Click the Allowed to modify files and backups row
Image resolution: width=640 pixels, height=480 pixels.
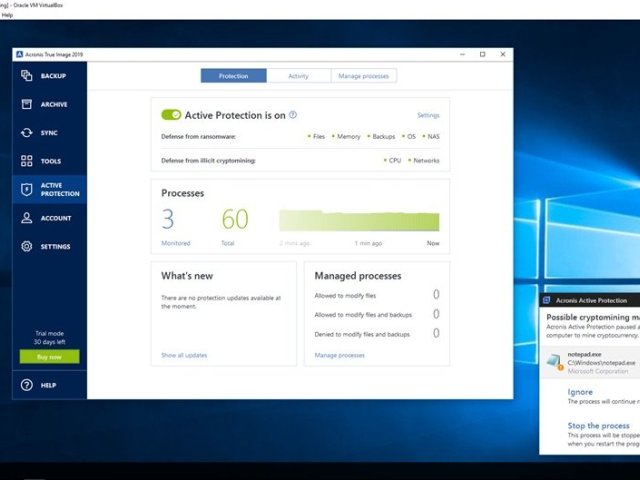tap(377, 314)
